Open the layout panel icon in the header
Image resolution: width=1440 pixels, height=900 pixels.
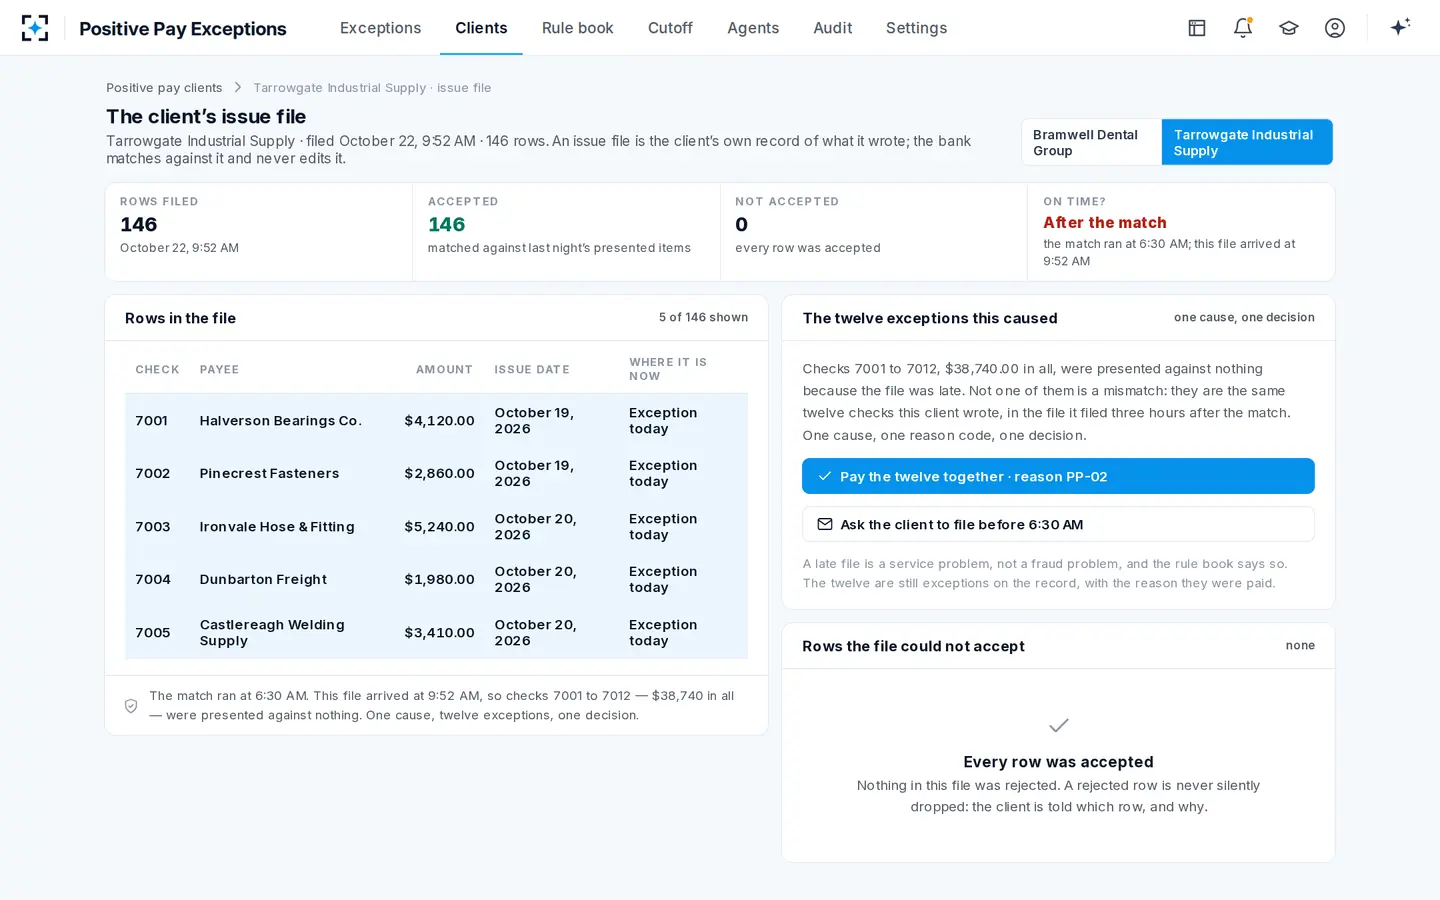coord(1197,28)
